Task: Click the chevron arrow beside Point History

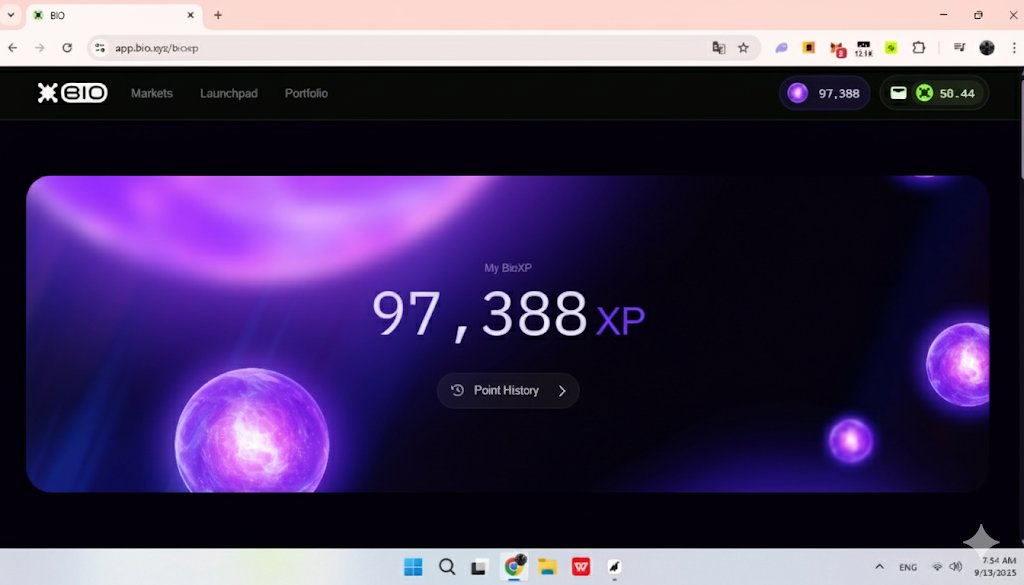Action: pos(562,390)
